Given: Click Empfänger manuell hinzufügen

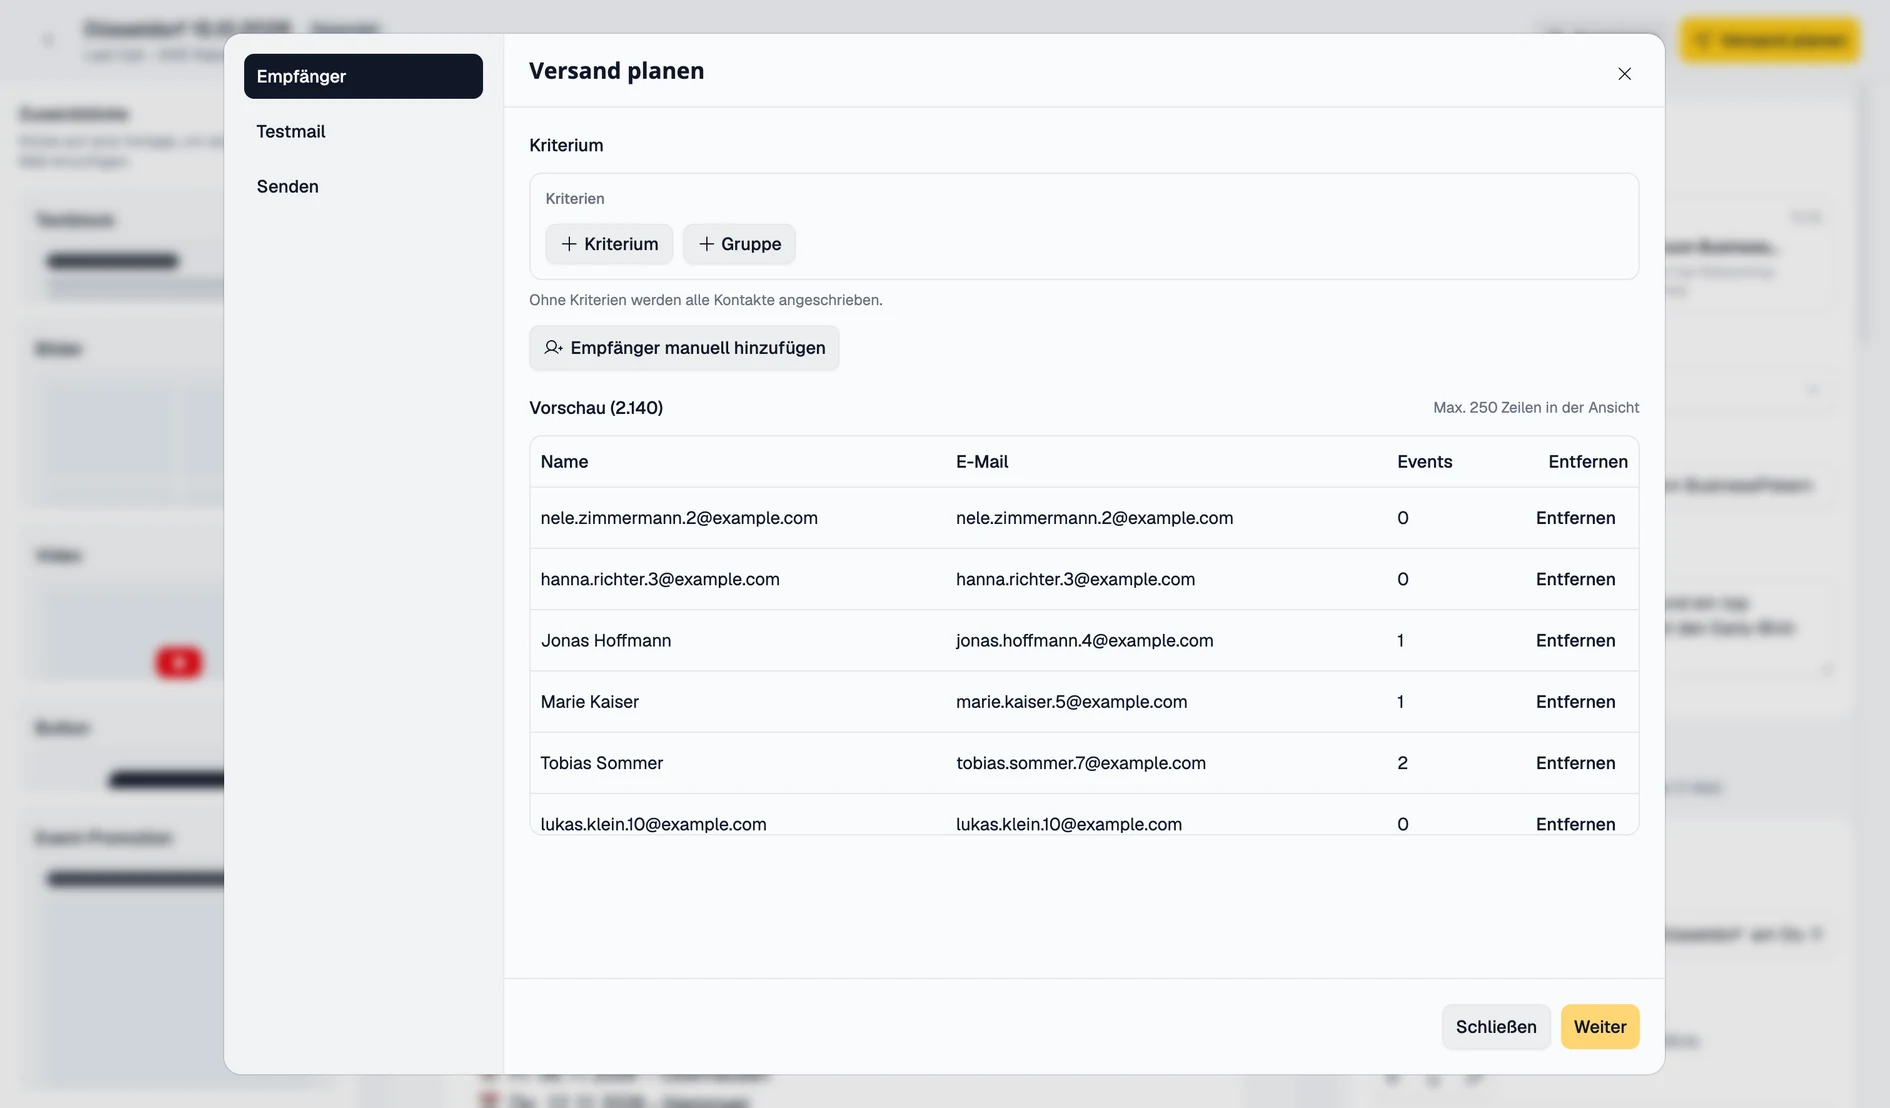Looking at the screenshot, I should click(684, 348).
